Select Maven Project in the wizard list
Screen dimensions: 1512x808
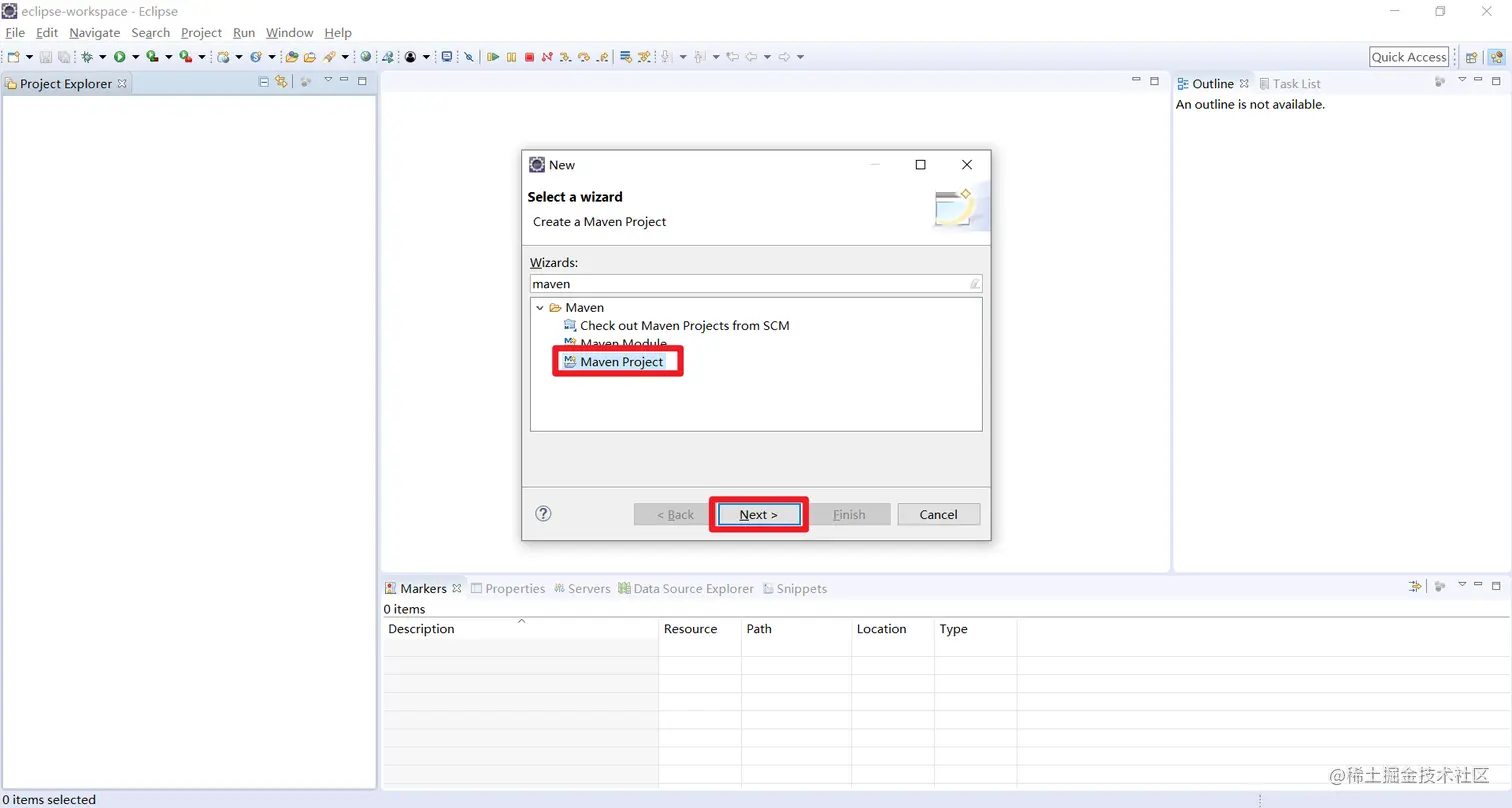(614, 362)
